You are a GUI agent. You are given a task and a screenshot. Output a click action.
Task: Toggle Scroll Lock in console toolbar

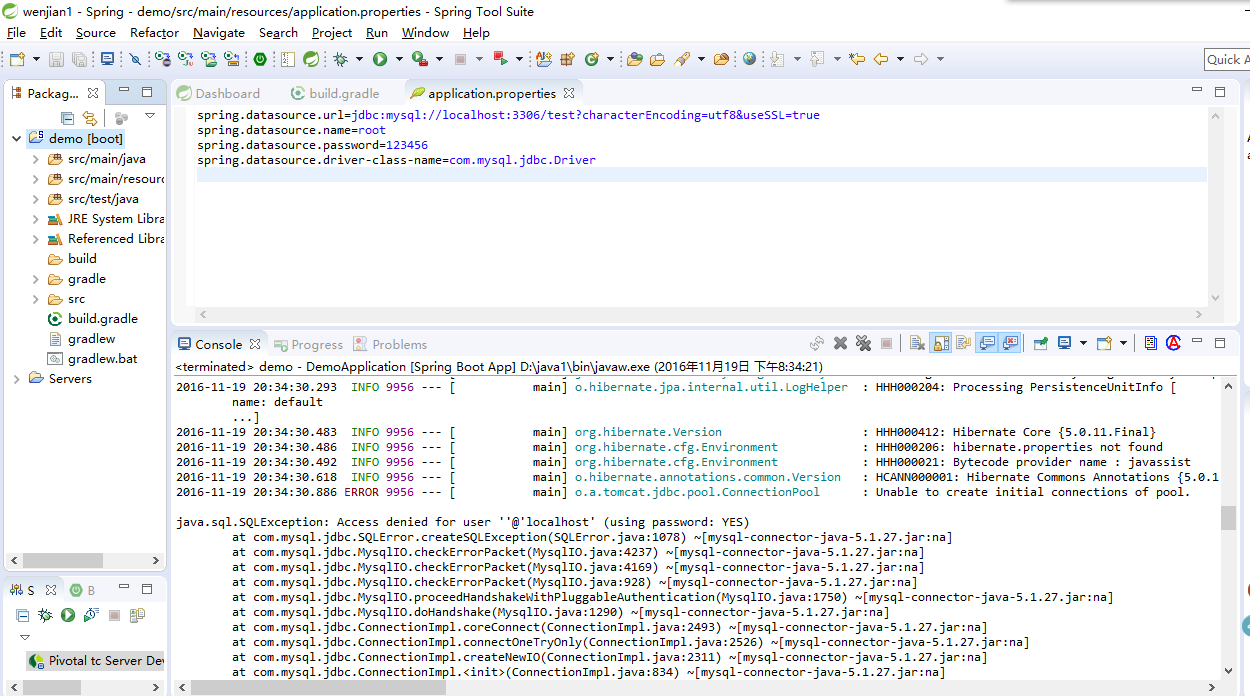pos(941,343)
